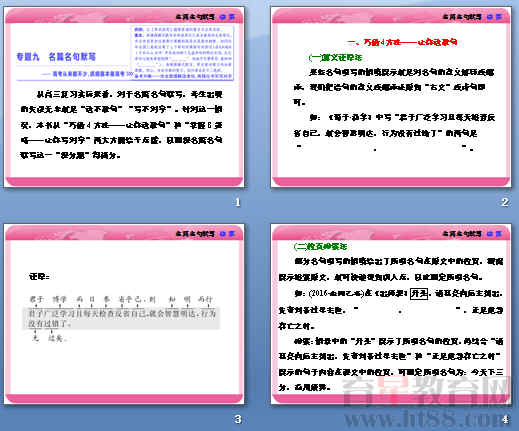The height and width of the screenshot is (431, 519).
Task: Select slide thumbnail number 2
Action: coord(391,97)
